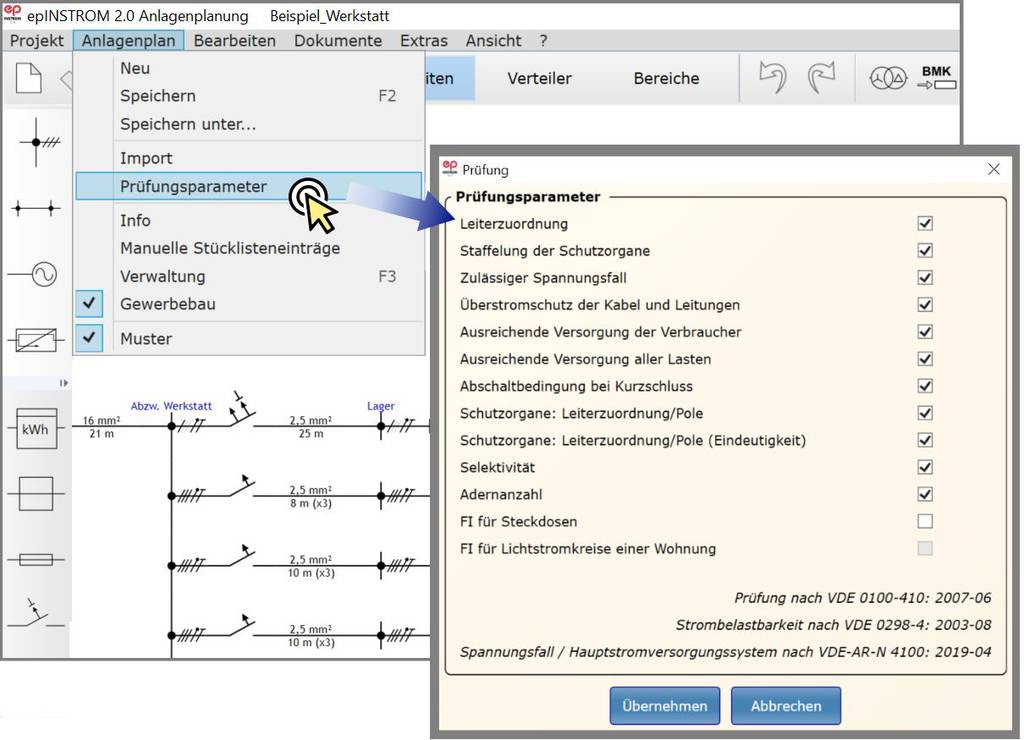Open Verwaltung menu entry
The image size is (1024, 740).
point(249,276)
